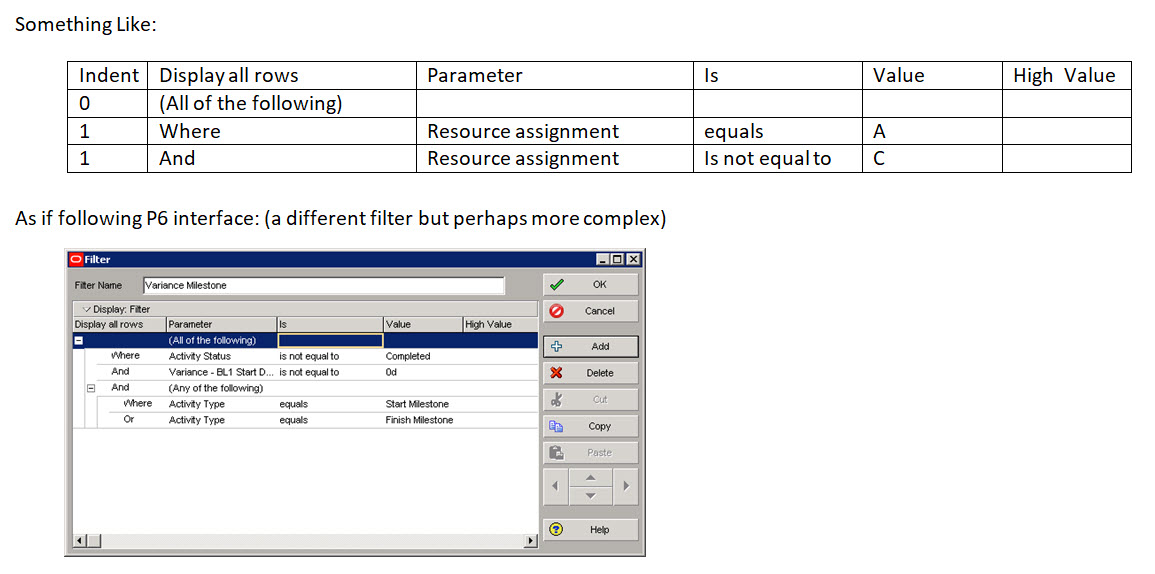1155x574 pixels.
Task: Click the yellow question mark Help icon
Action: tap(557, 530)
